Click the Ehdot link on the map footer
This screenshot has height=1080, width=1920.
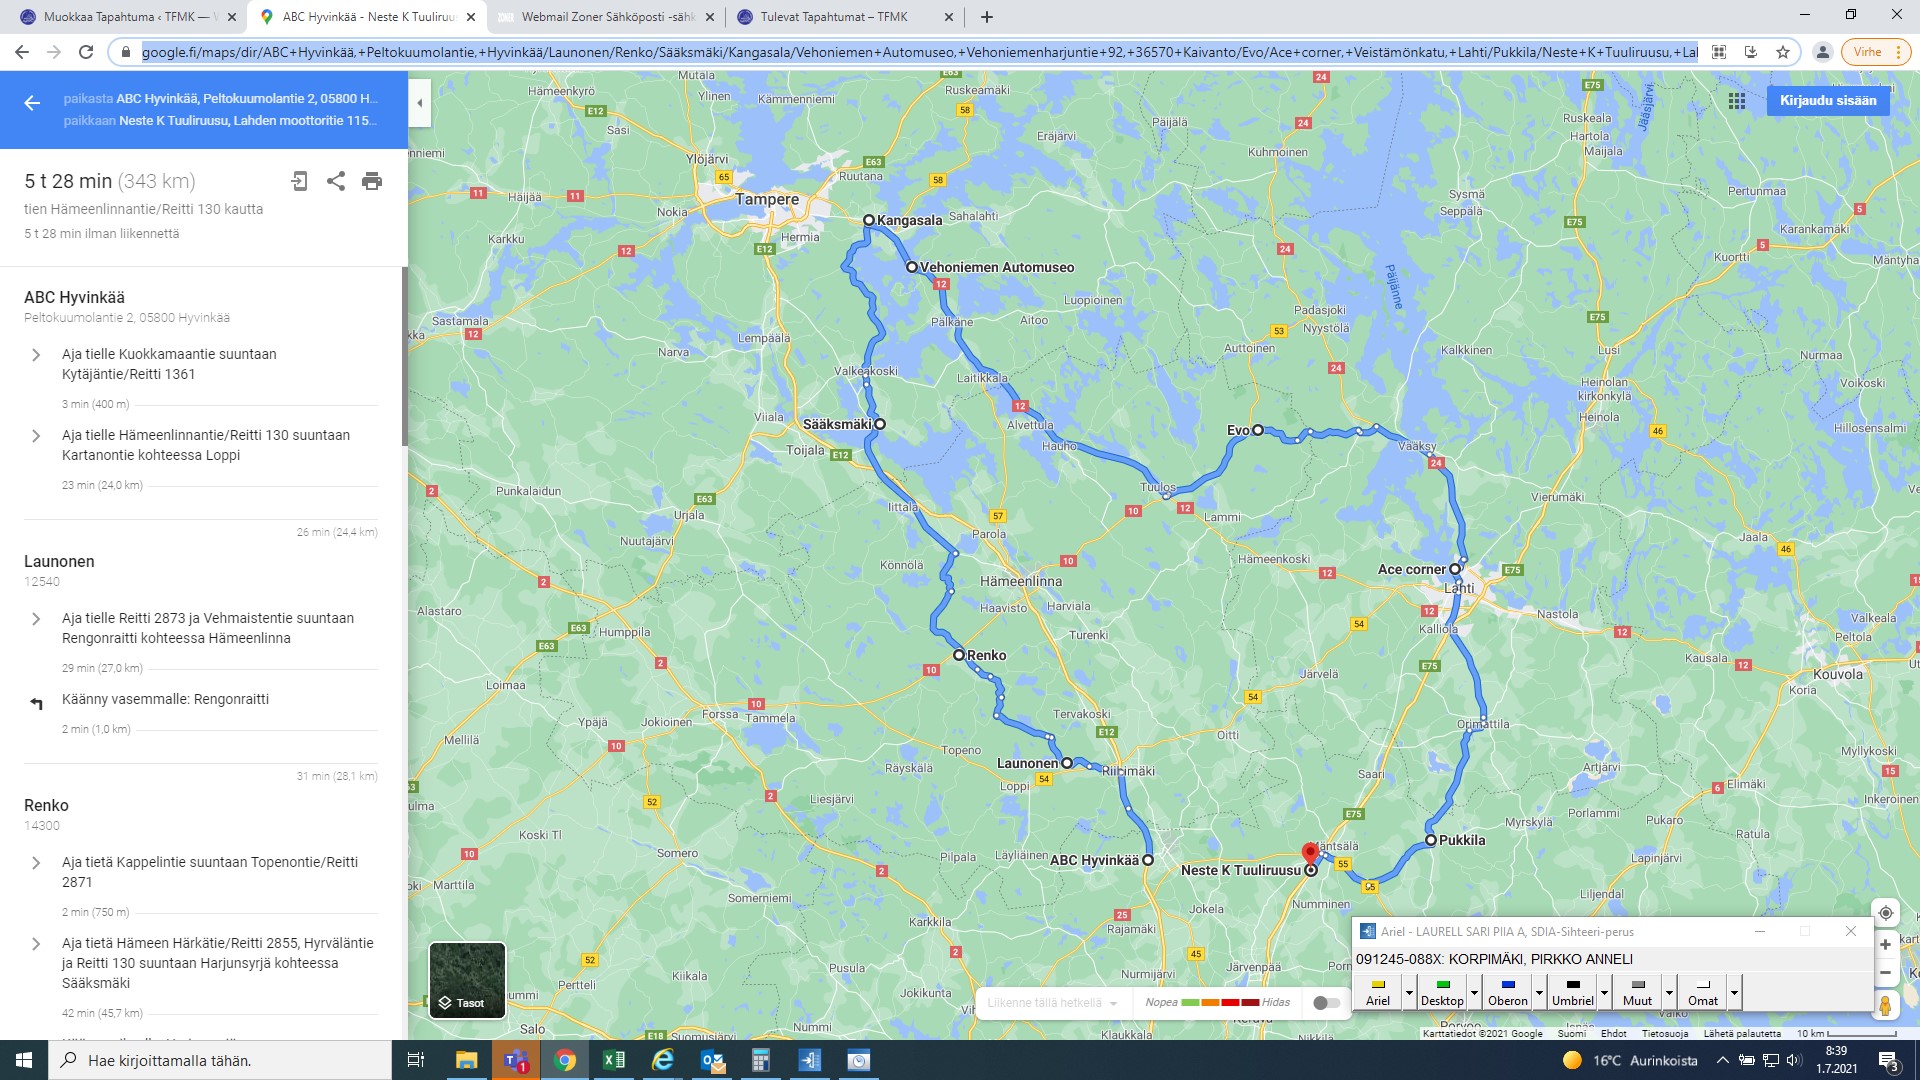[x=1613, y=1034]
